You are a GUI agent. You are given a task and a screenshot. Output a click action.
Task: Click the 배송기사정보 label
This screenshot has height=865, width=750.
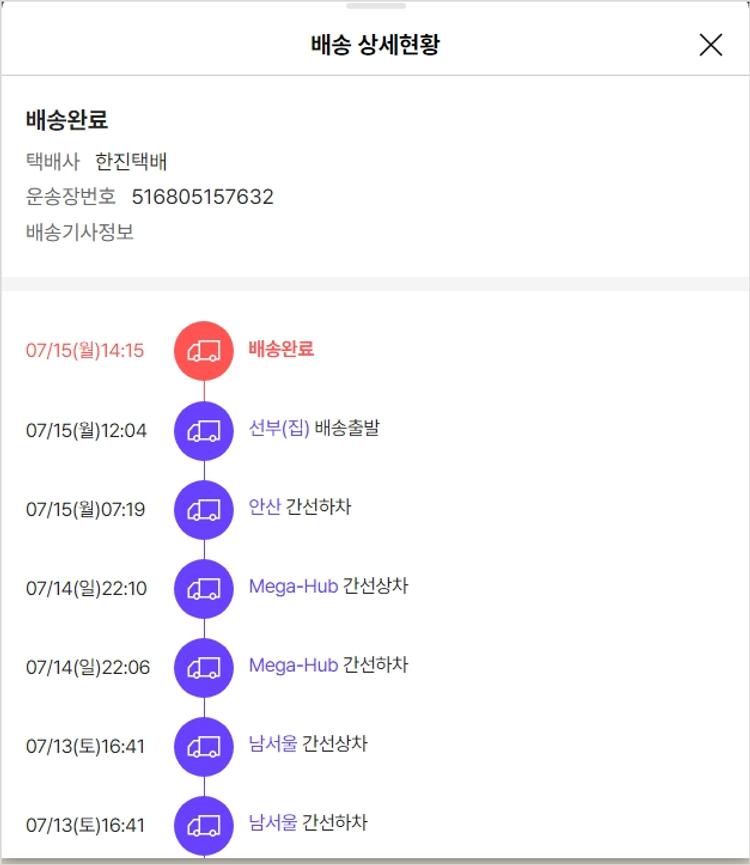coord(80,233)
